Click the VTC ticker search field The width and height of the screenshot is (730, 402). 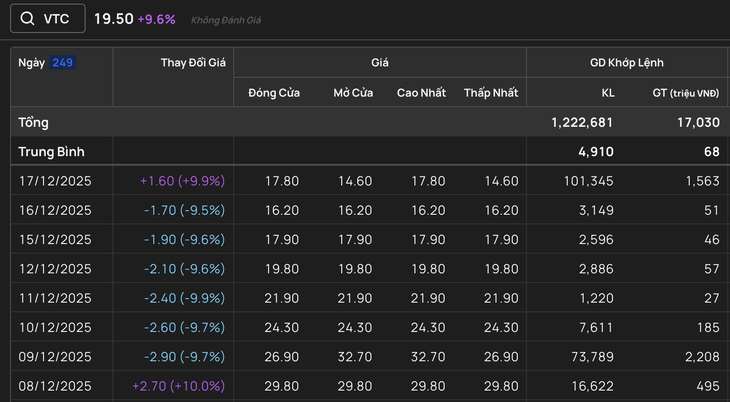coord(56,19)
